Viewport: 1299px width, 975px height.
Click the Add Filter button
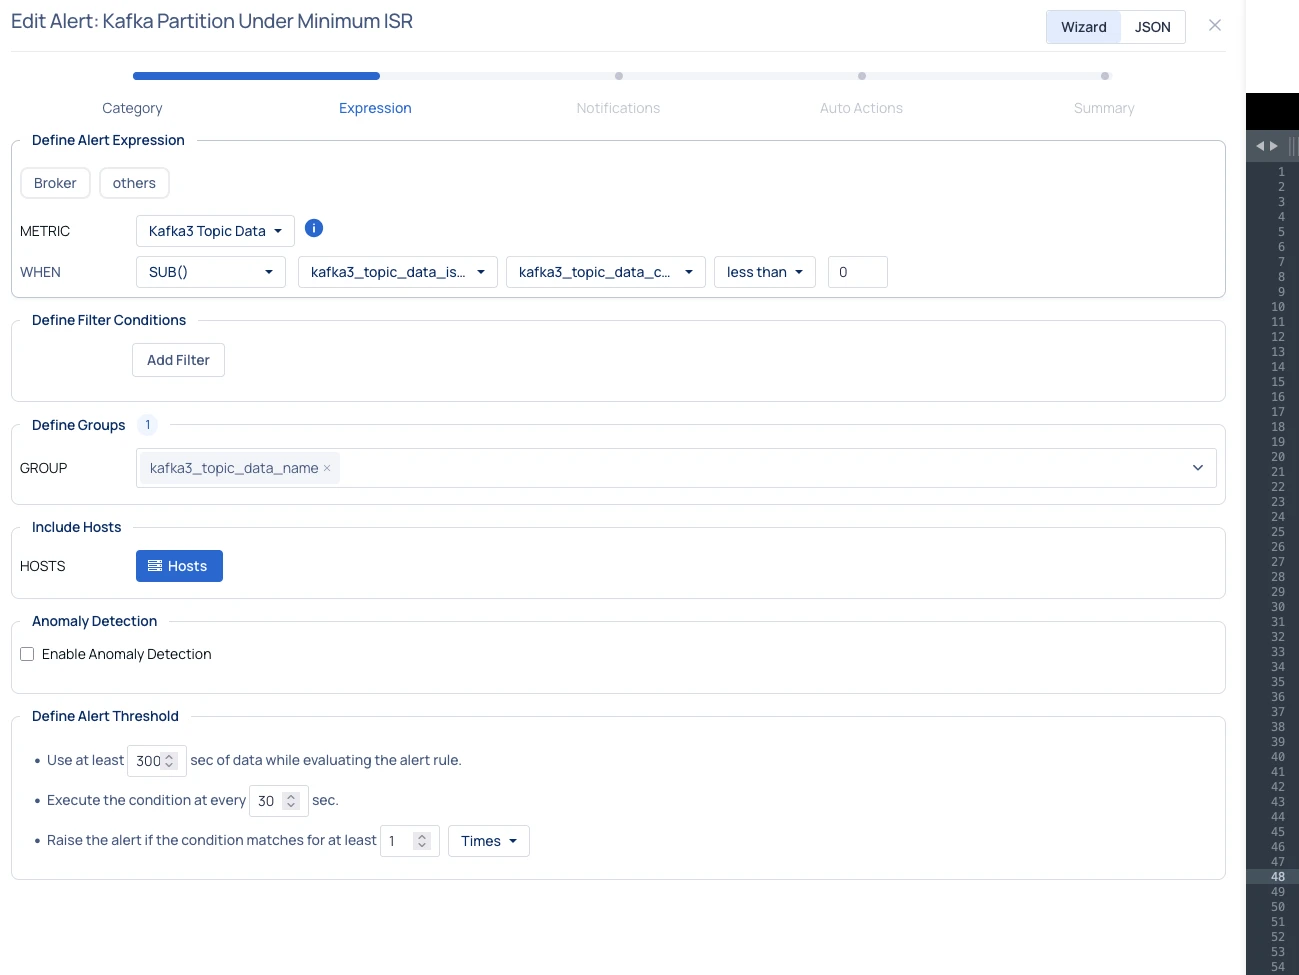[x=178, y=360]
